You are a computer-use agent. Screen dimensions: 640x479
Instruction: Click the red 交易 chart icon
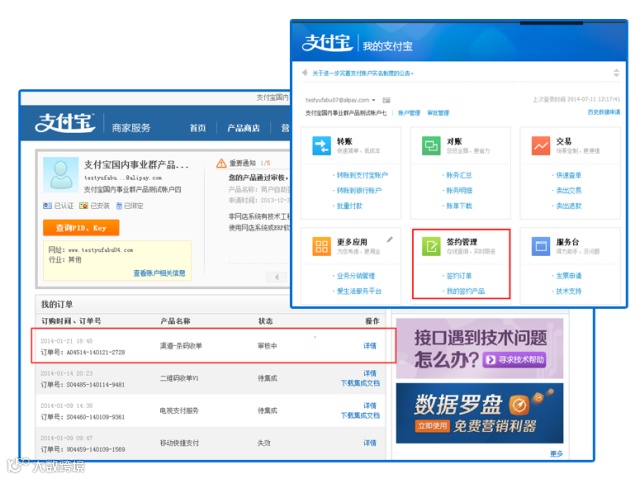point(541,146)
